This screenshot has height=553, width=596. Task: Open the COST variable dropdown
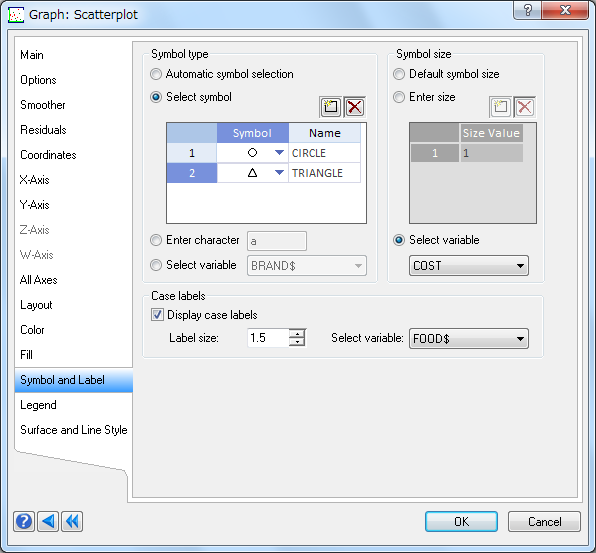(469, 265)
